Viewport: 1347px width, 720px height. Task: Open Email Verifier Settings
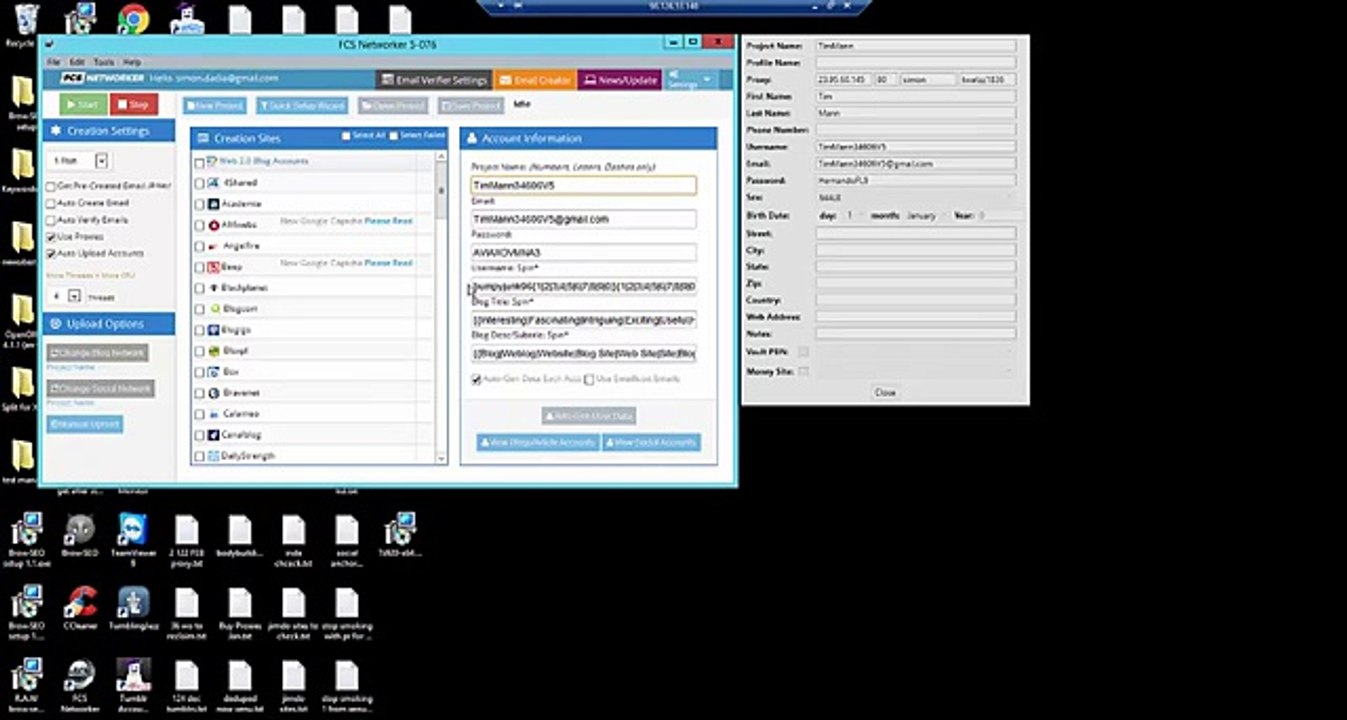[434, 80]
